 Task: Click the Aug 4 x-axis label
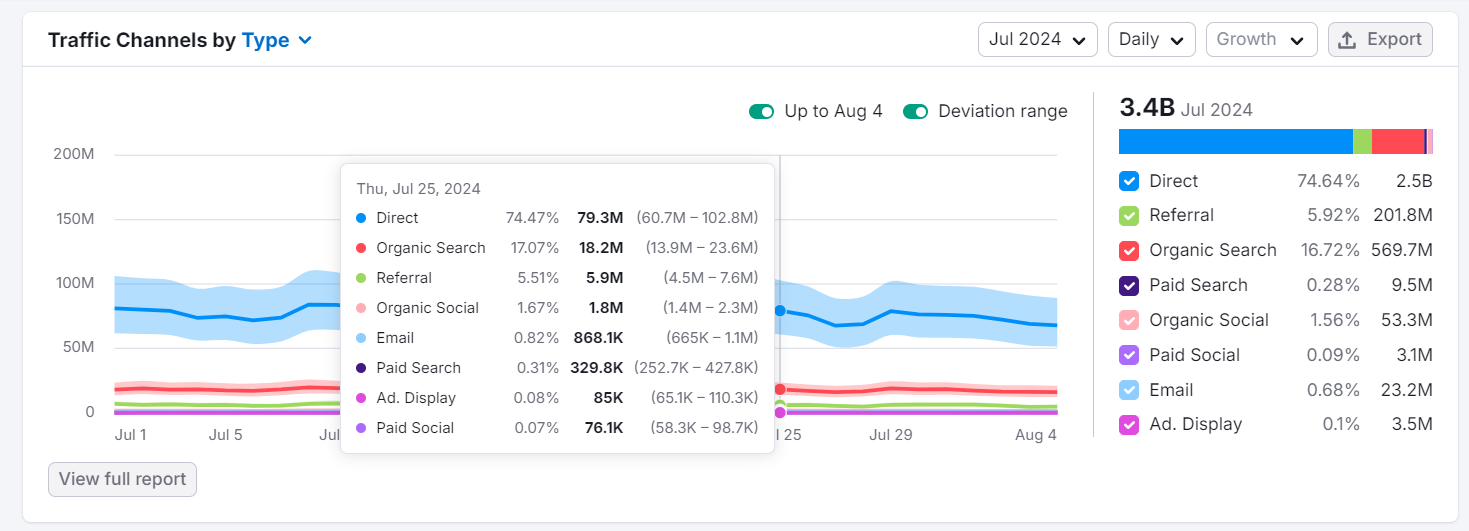pyautogui.click(x=1036, y=435)
